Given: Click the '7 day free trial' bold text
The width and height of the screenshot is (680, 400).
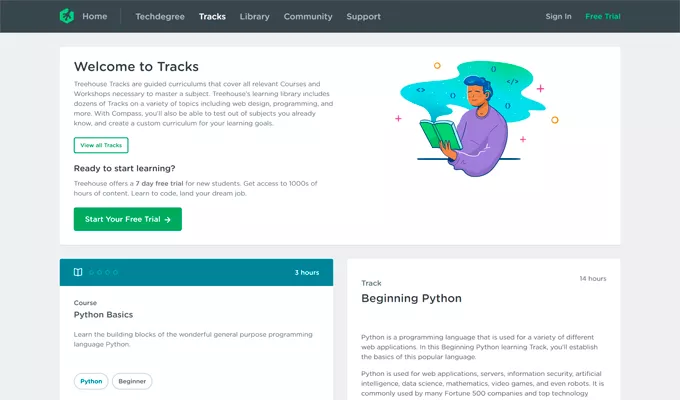Looking at the screenshot, I should point(160,184).
